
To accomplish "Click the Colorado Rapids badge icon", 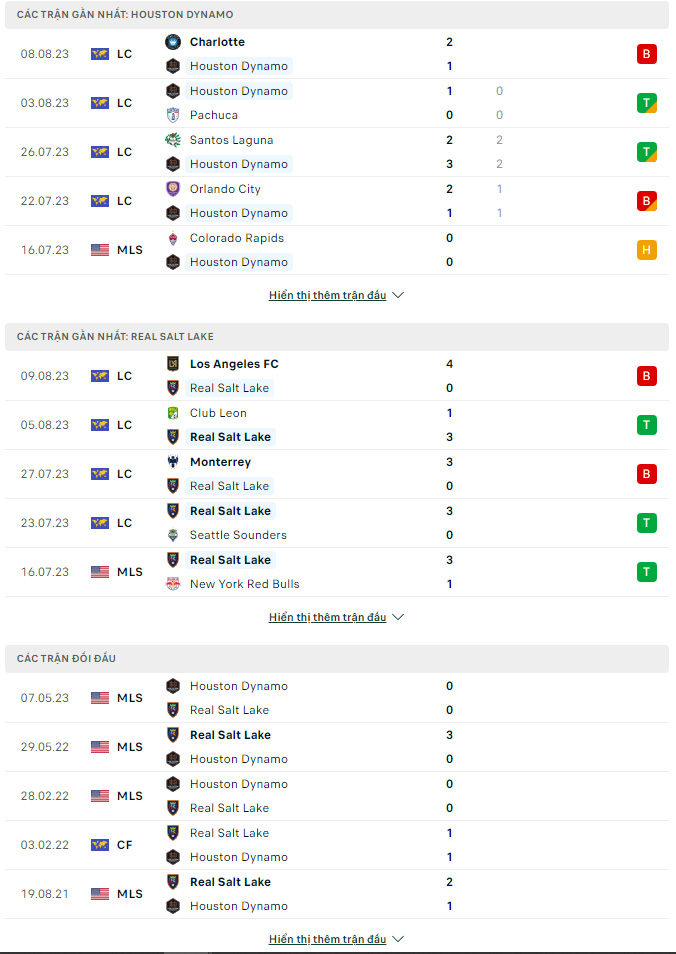I will click(x=173, y=238).
